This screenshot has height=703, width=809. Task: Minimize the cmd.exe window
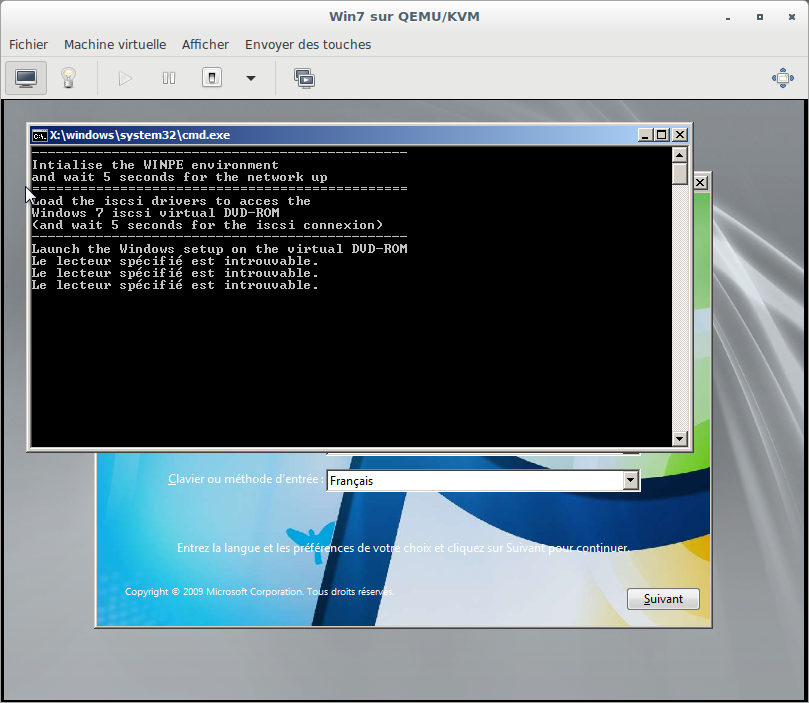[x=644, y=135]
